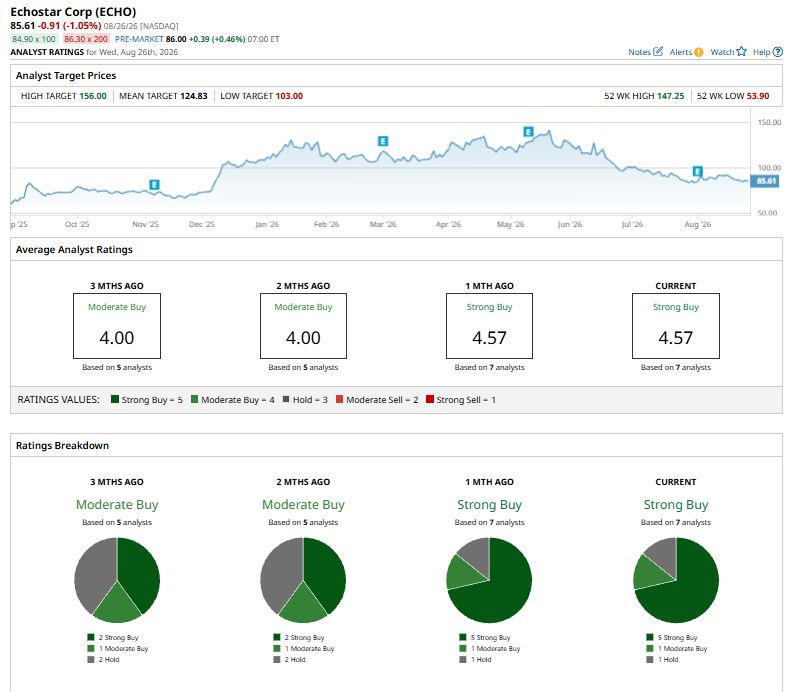
Task: Click the 84.90 x 100 bid quote
Action: tap(34, 39)
